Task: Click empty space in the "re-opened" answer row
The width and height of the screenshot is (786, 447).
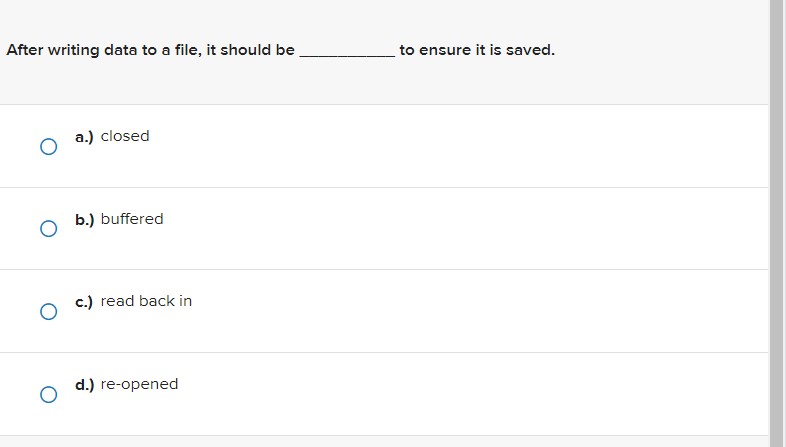Action: click(x=450, y=394)
